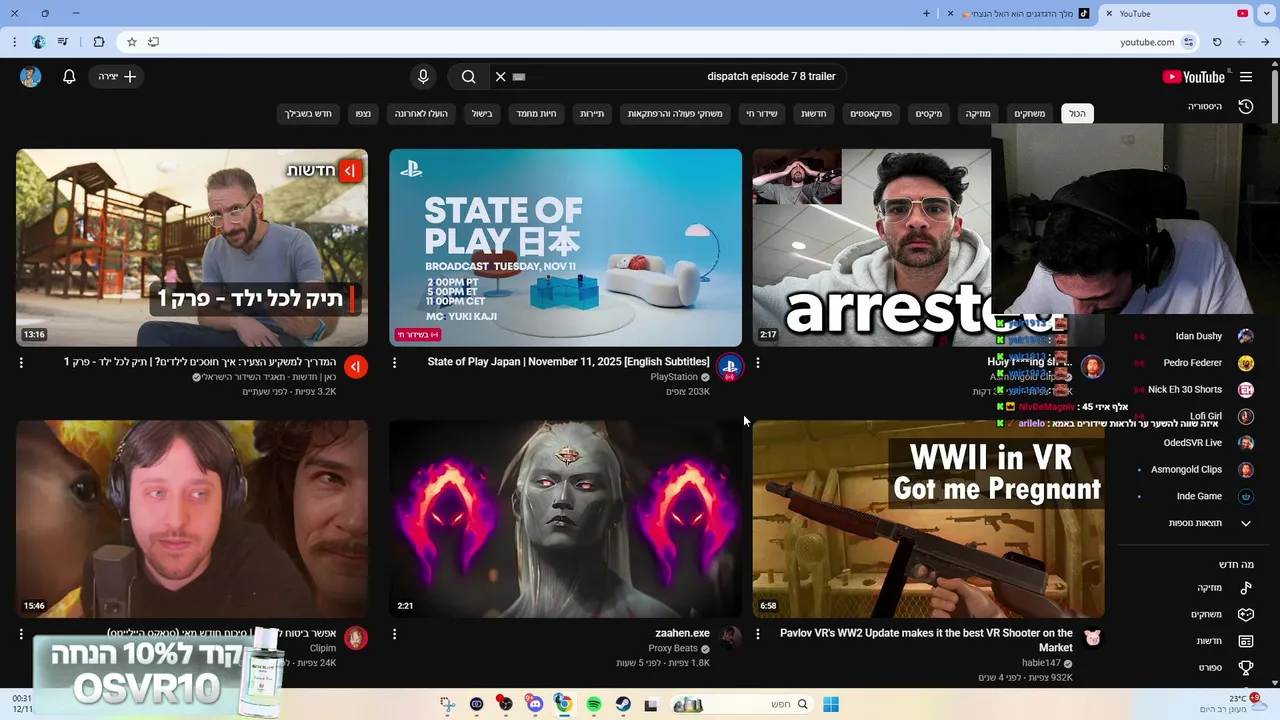Open OdedSVR Live subscription in sidebar
This screenshot has height=720, width=1280.
coord(1194,443)
